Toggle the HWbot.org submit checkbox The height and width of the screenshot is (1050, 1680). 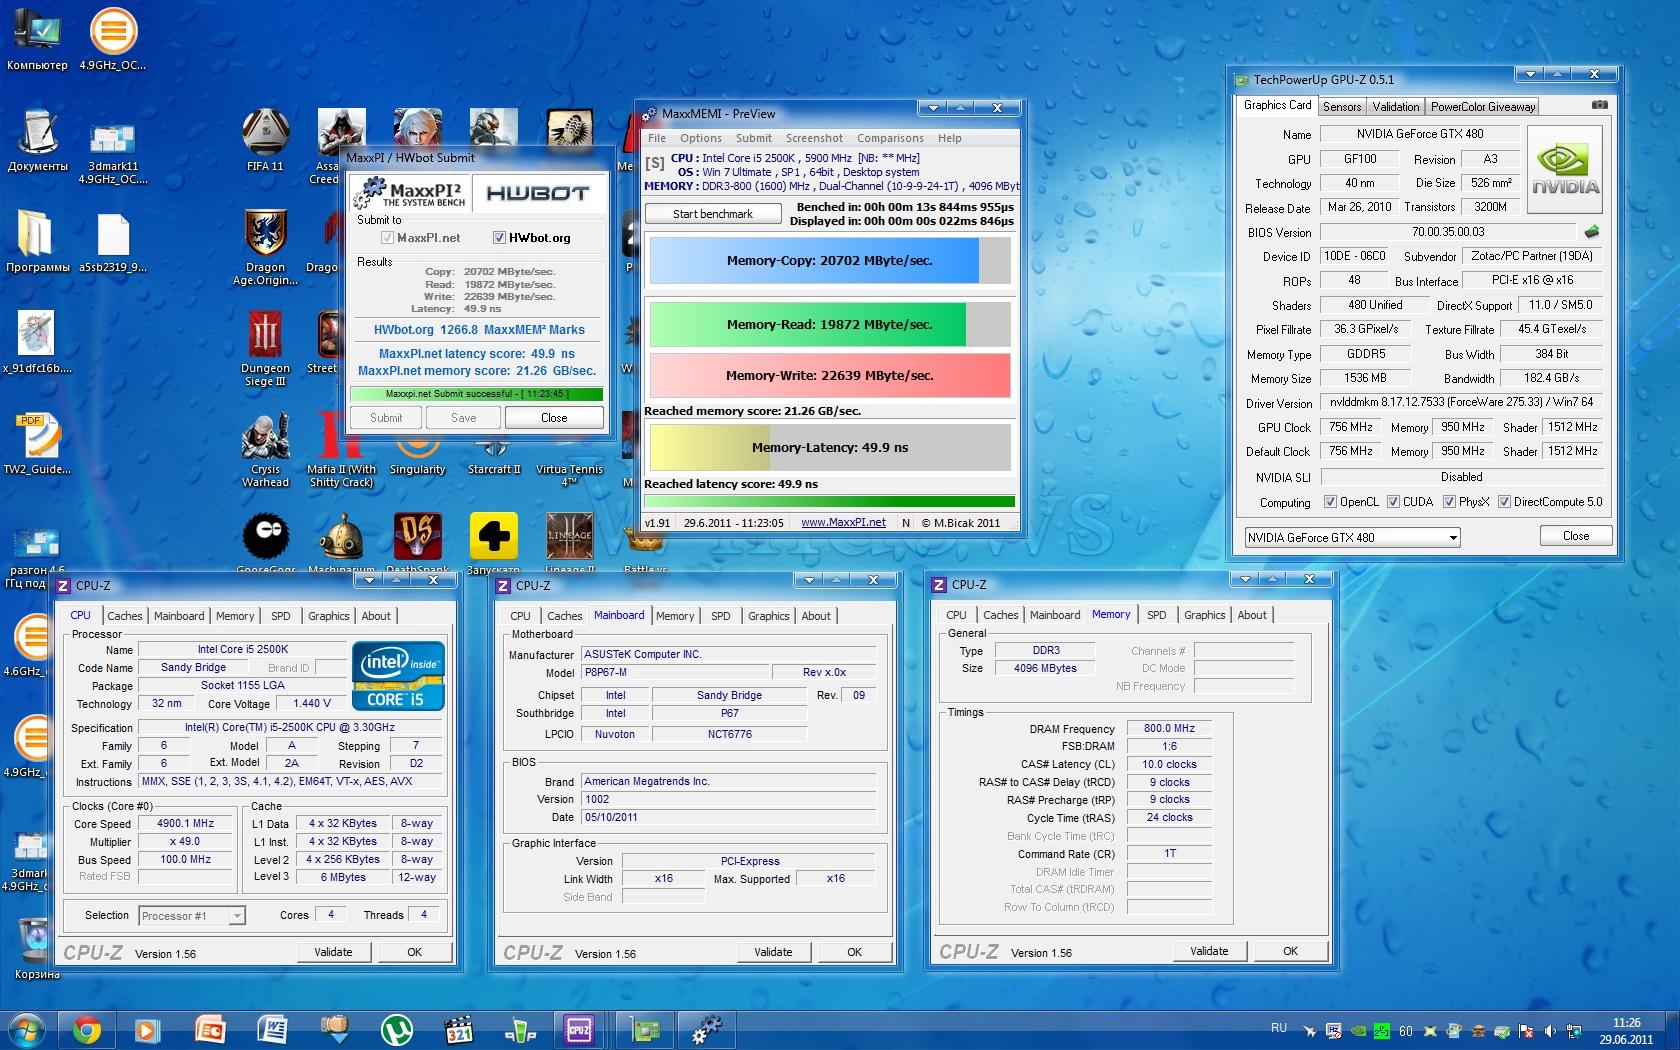tap(499, 238)
